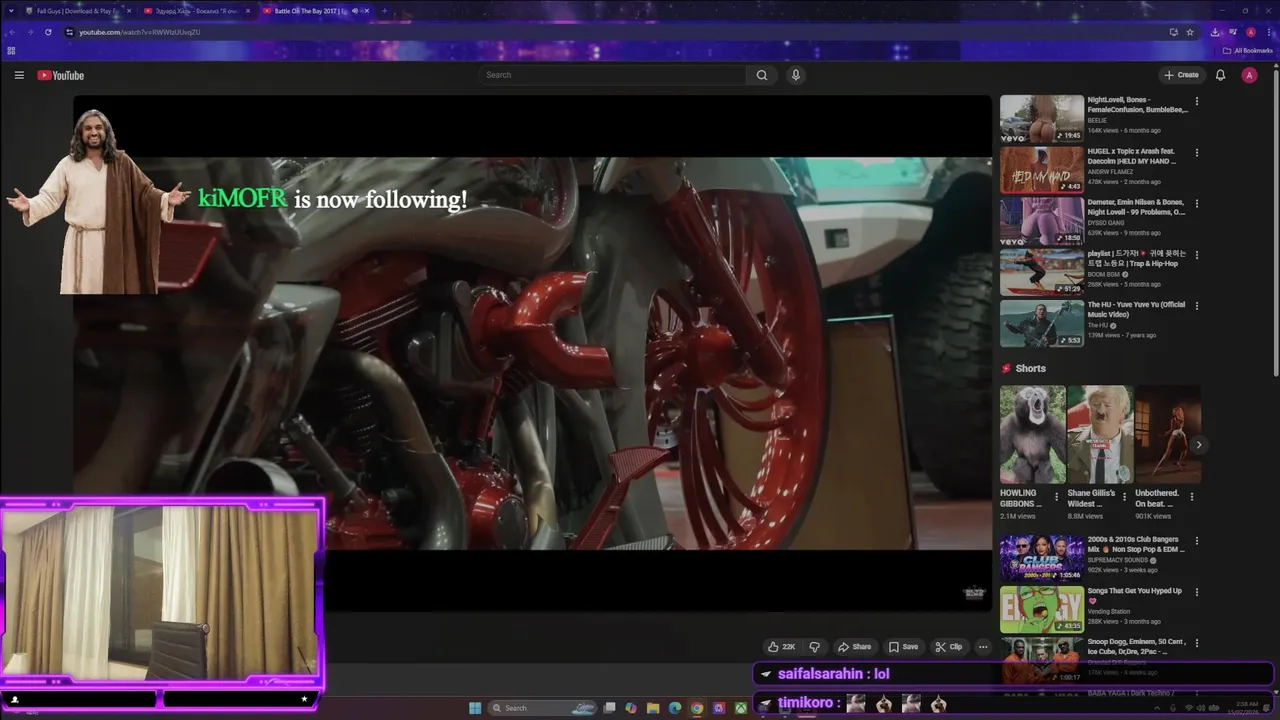The width and height of the screenshot is (1280, 720).
Task: Open options menu for 2000s & 2010s Club Bangers
Action: tap(1197, 541)
